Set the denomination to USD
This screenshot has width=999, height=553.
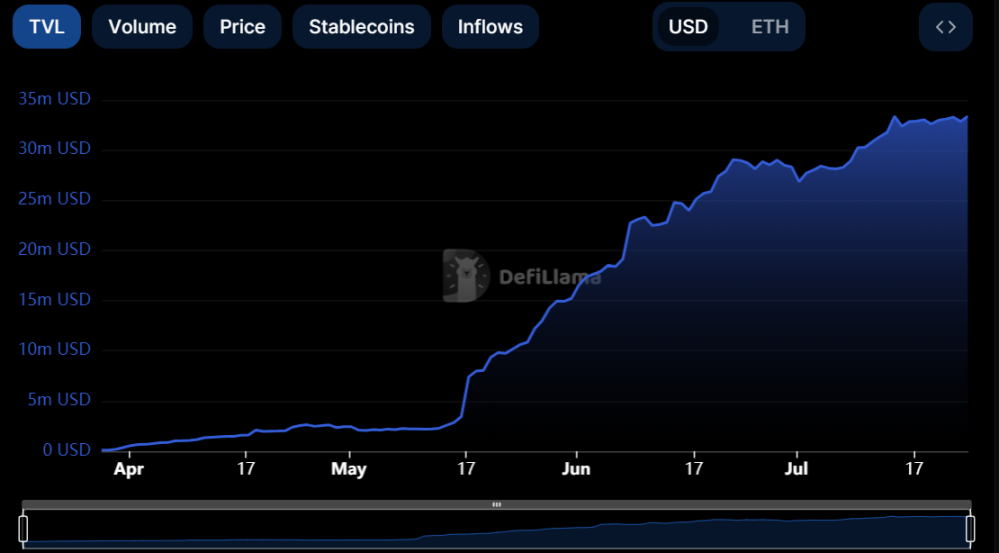[688, 27]
